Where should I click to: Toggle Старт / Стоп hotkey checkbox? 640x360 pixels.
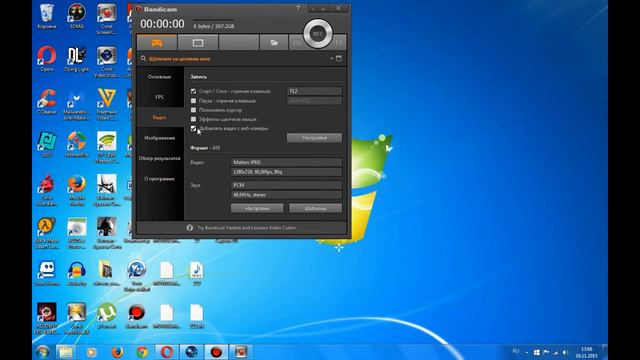tap(193, 91)
